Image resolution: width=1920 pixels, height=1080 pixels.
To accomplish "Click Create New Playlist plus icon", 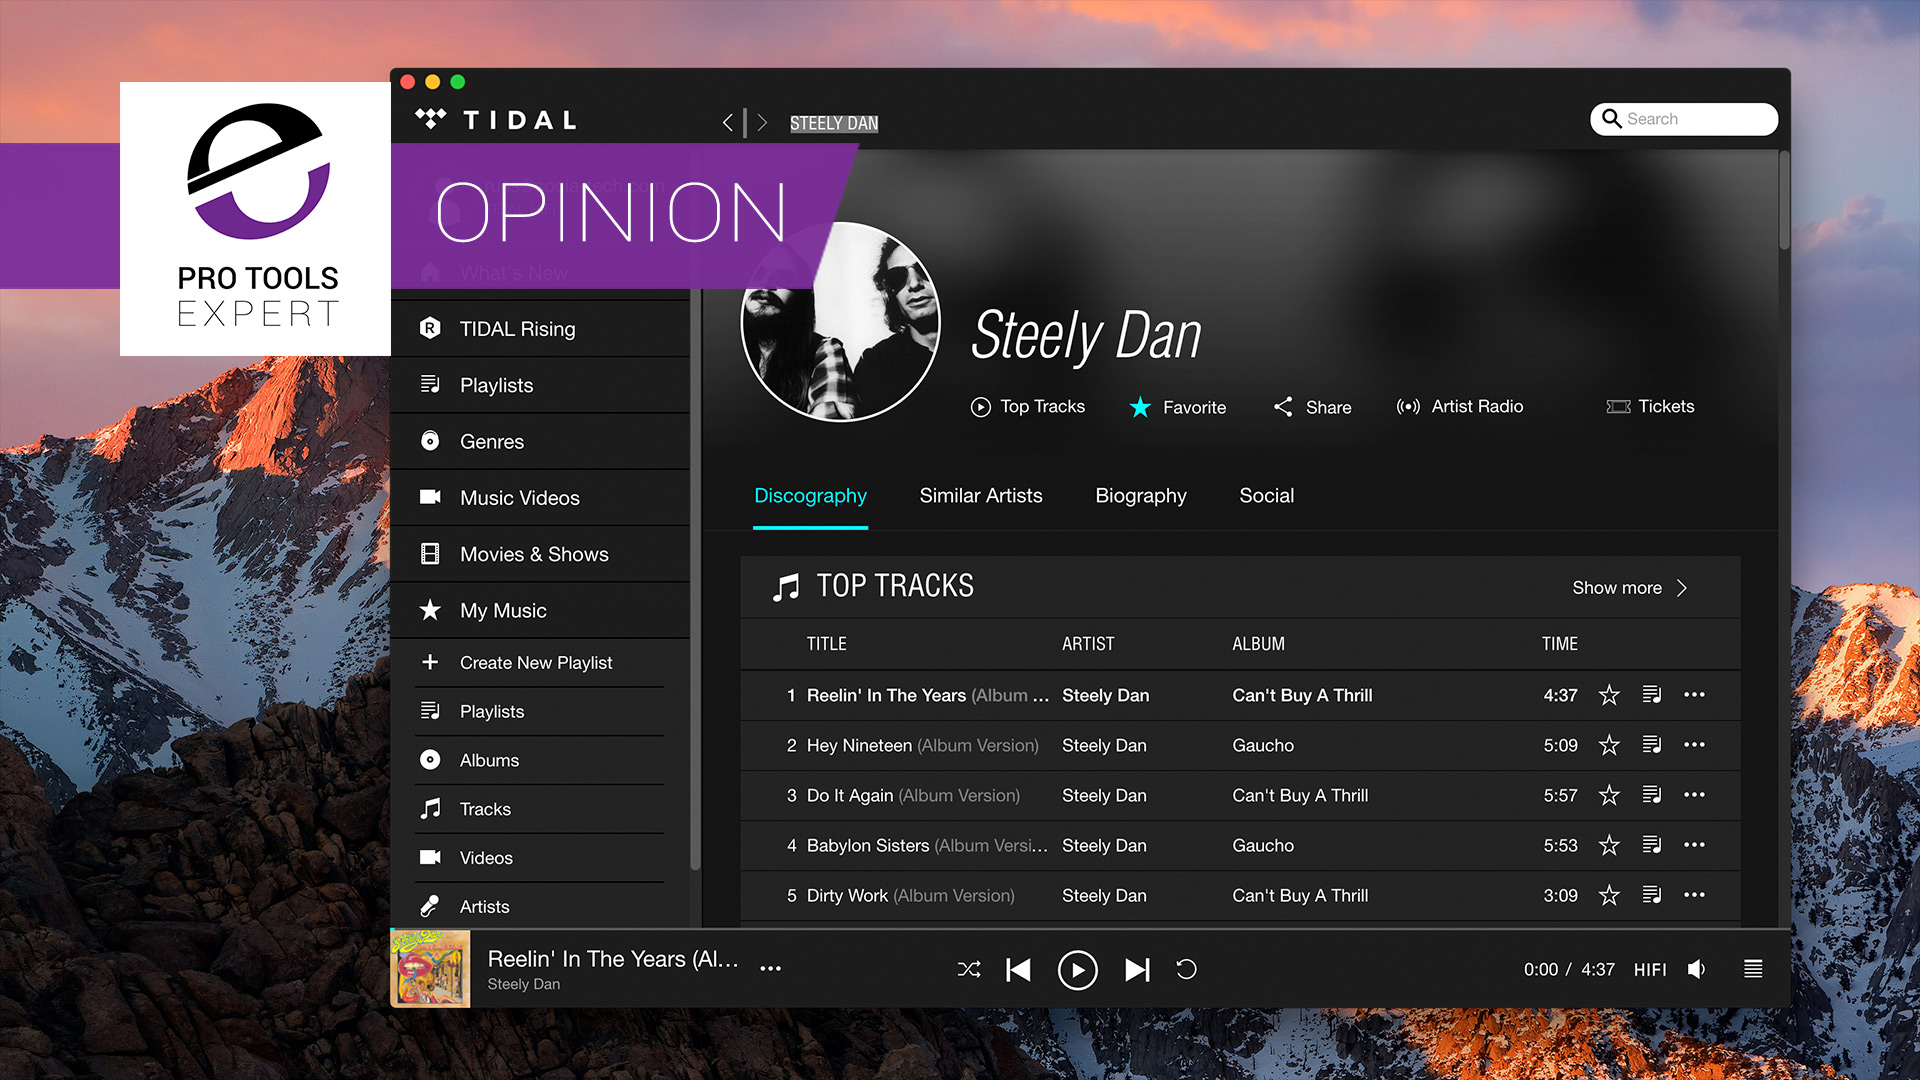I will pyautogui.click(x=430, y=662).
